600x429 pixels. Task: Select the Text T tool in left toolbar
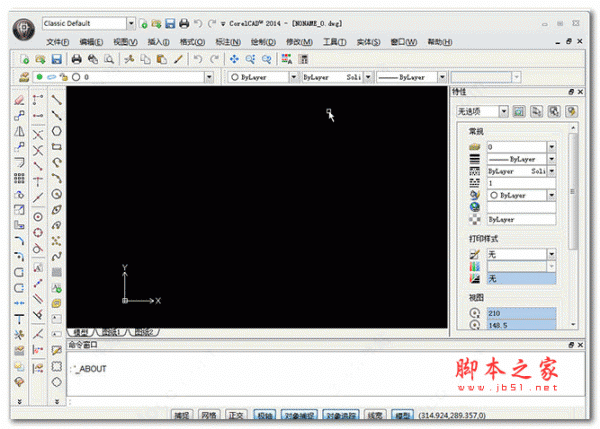coord(19,319)
